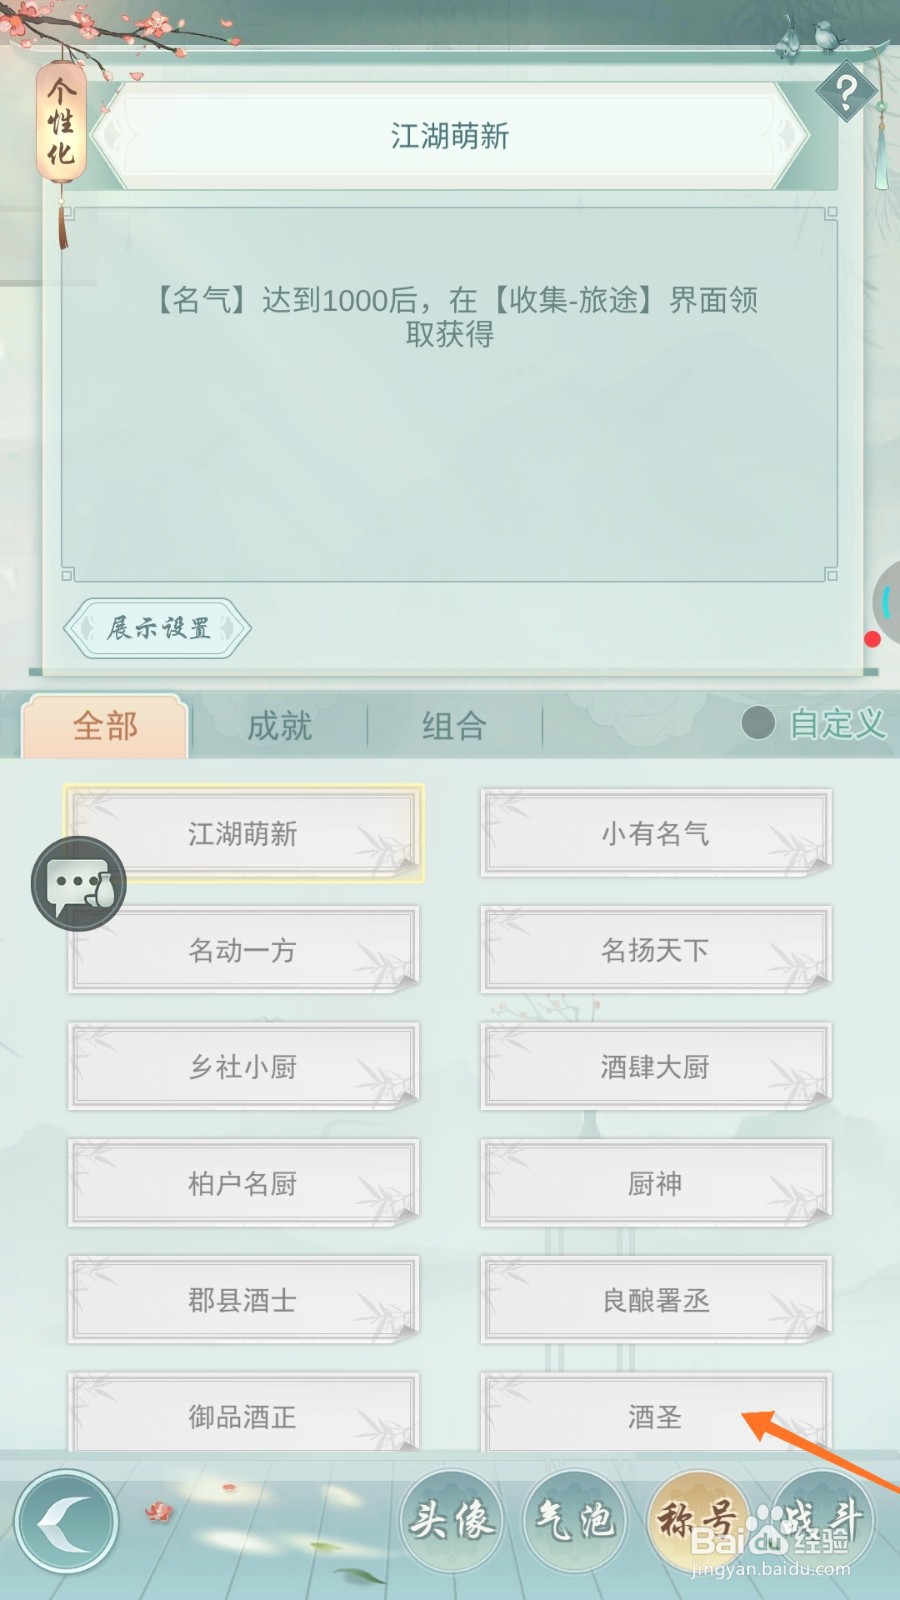Pick the 厨神 title

(656, 1183)
